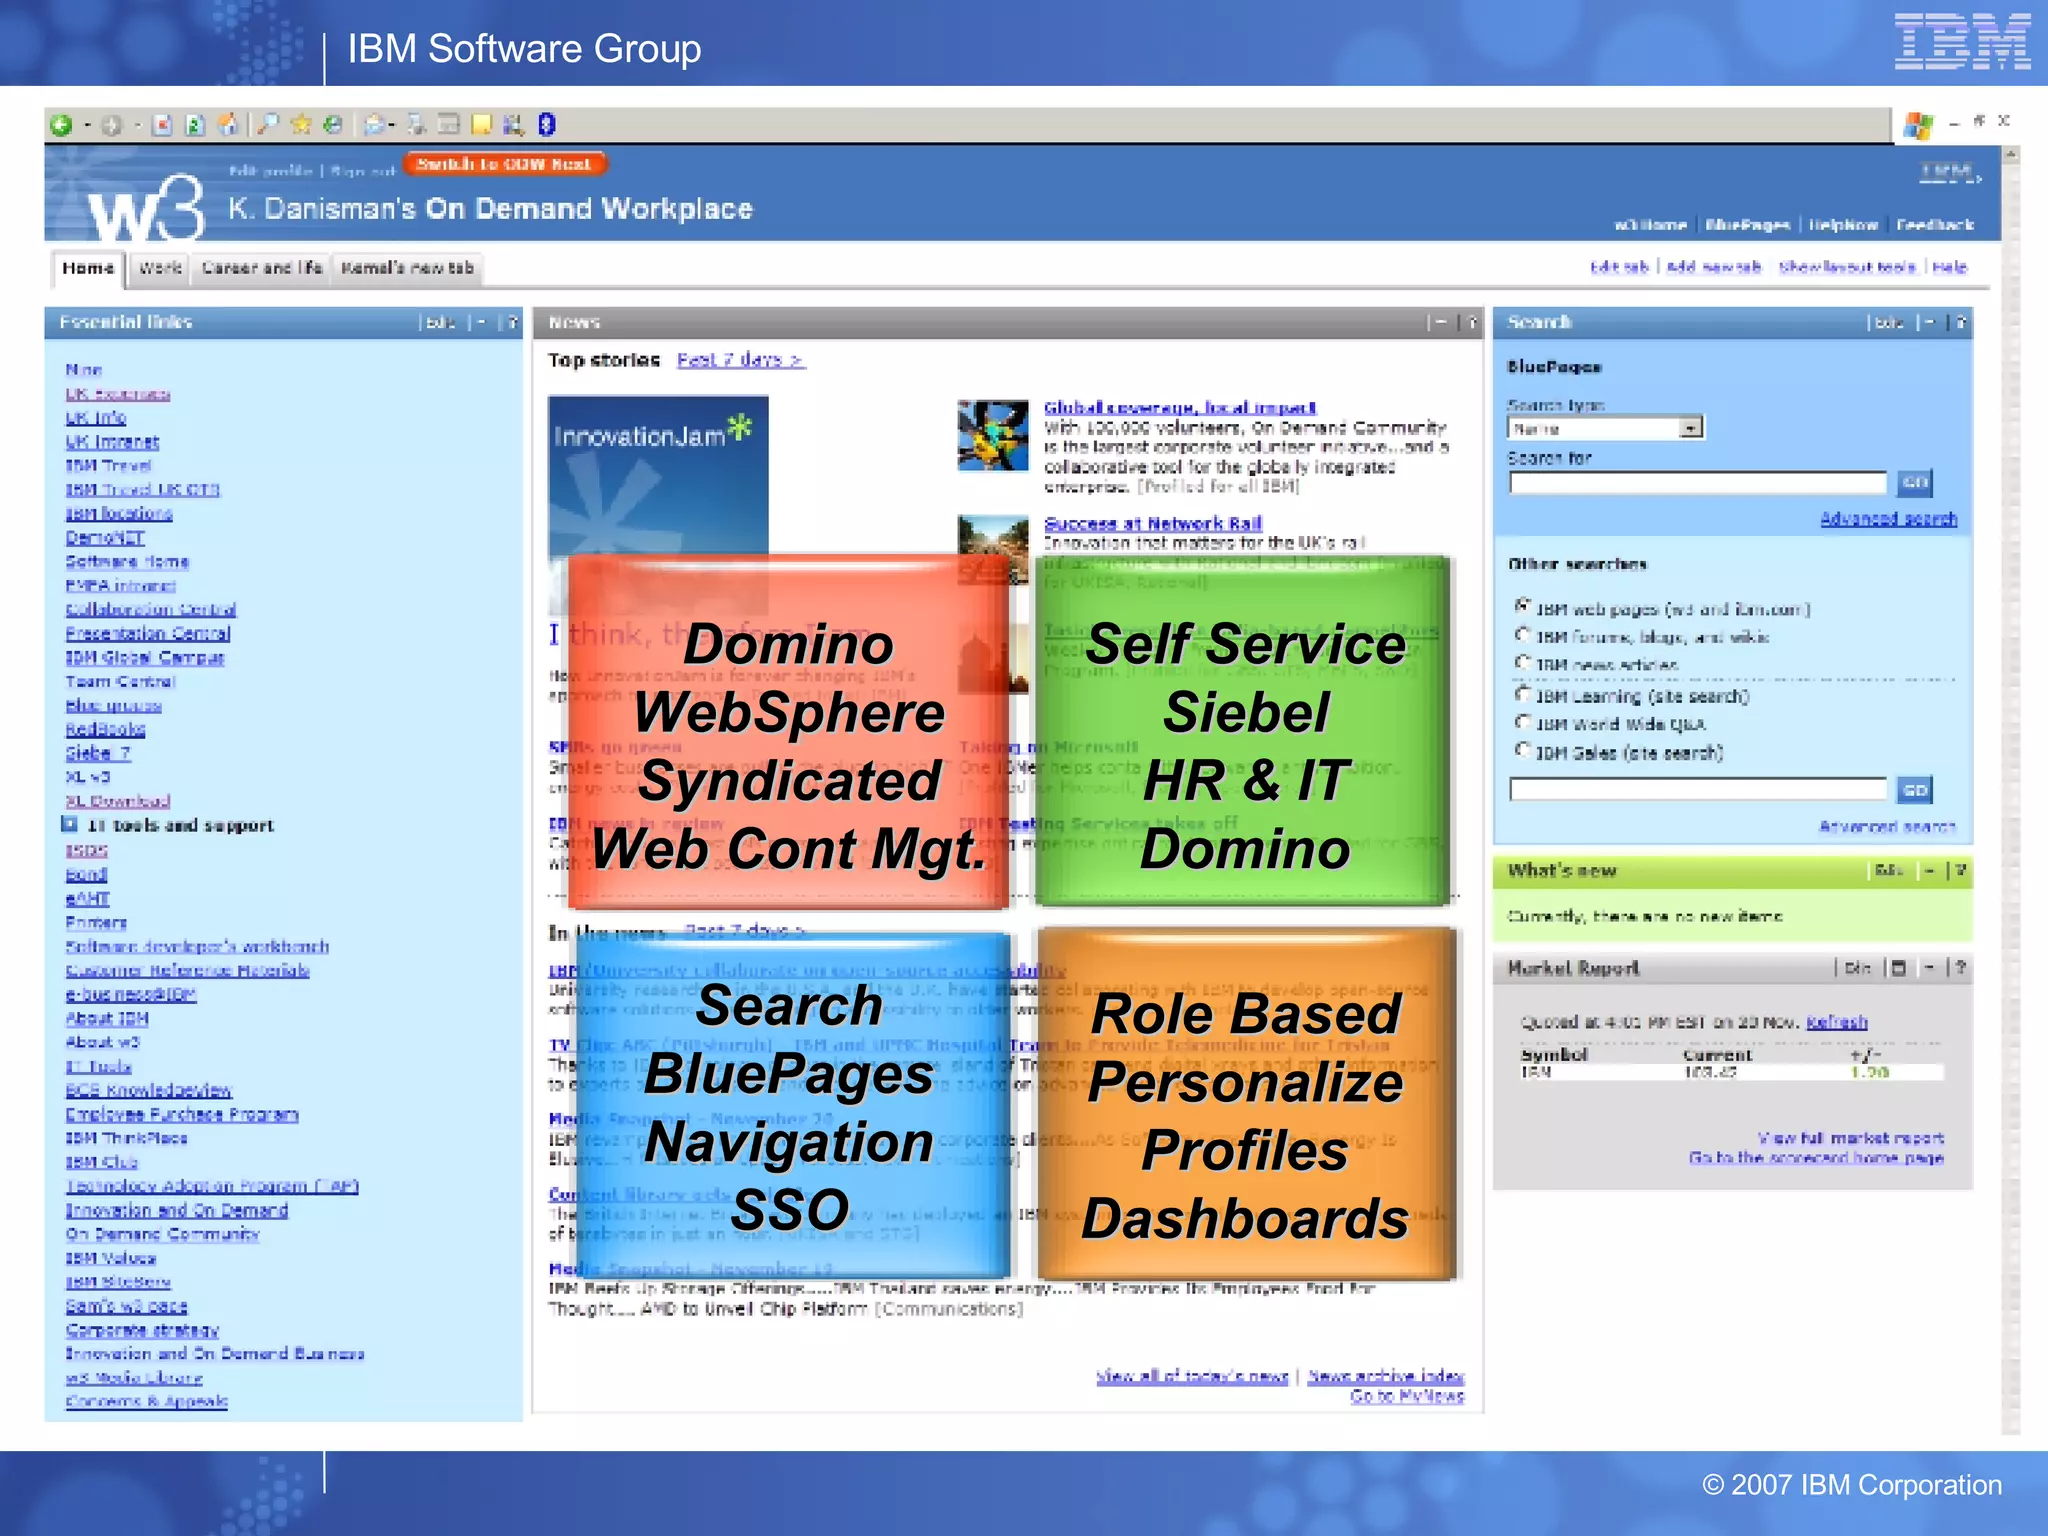The height and width of the screenshot is (1536, 2048).
Task: Click the IBM logo in w3 banner
Action: click(1949, 172)
